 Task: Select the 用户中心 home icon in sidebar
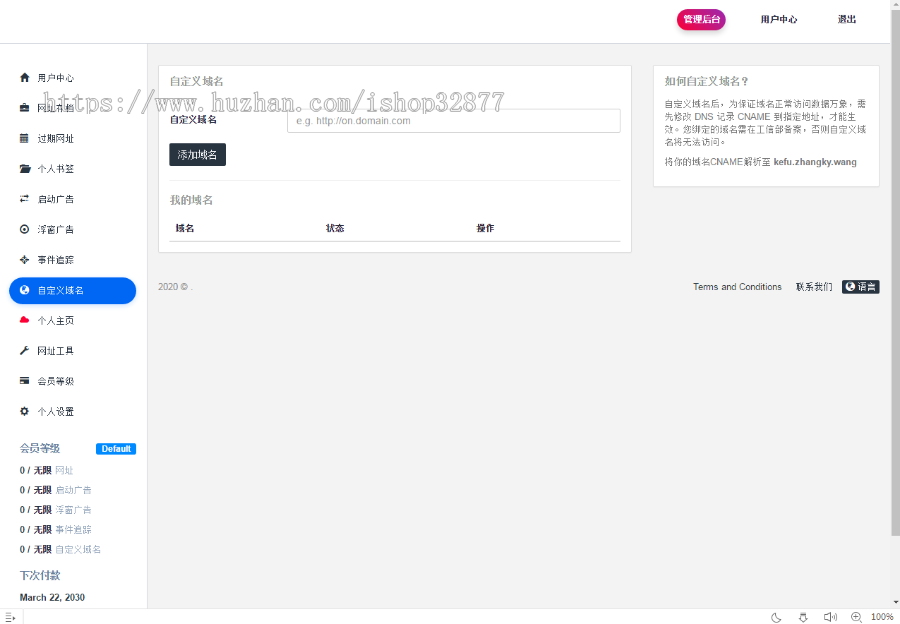pyautogui.click(x=23, y=78)
